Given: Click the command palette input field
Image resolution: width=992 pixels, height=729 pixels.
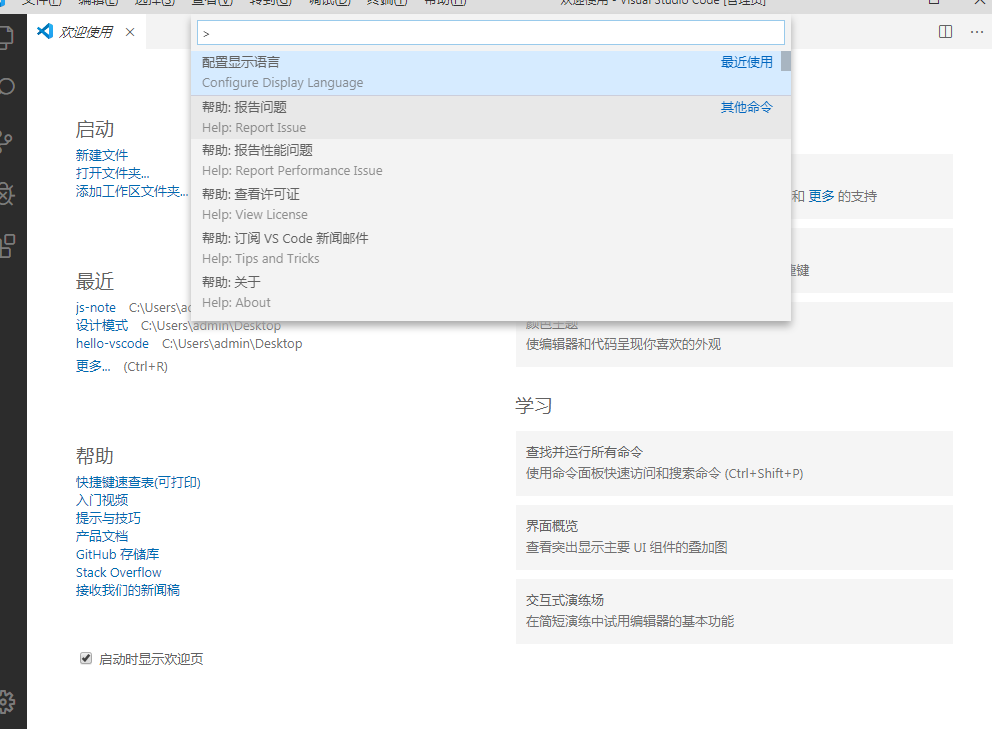Looking at the screenshot, I should pos(491,33).
